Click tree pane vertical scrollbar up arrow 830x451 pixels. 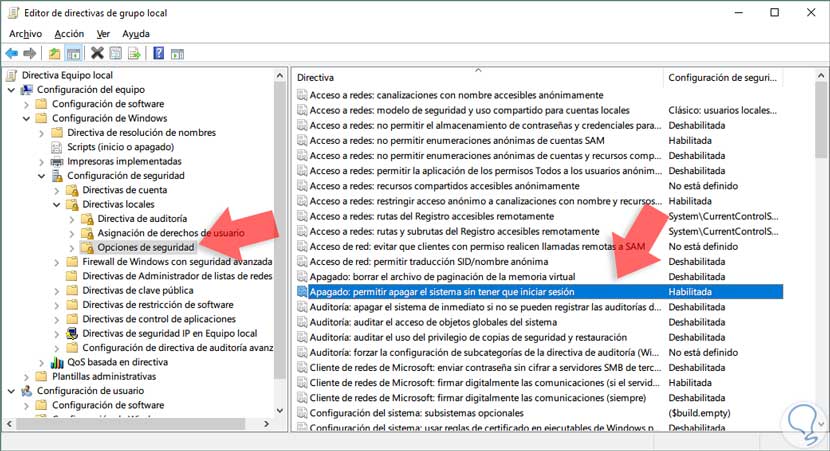tap(280, 76)
